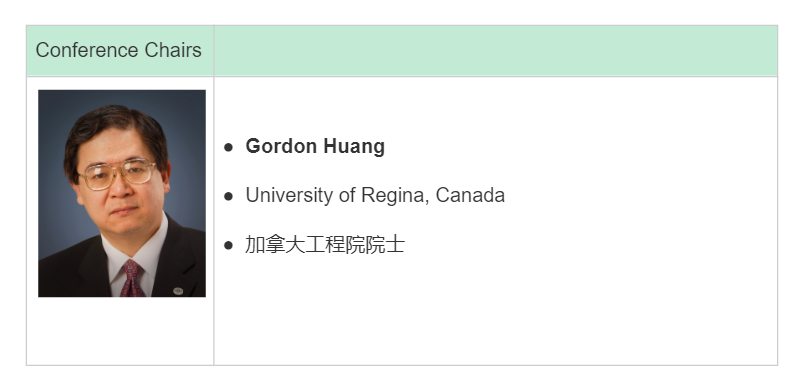
Task: Click the word Regina
Action: click(x=395, y=196)
